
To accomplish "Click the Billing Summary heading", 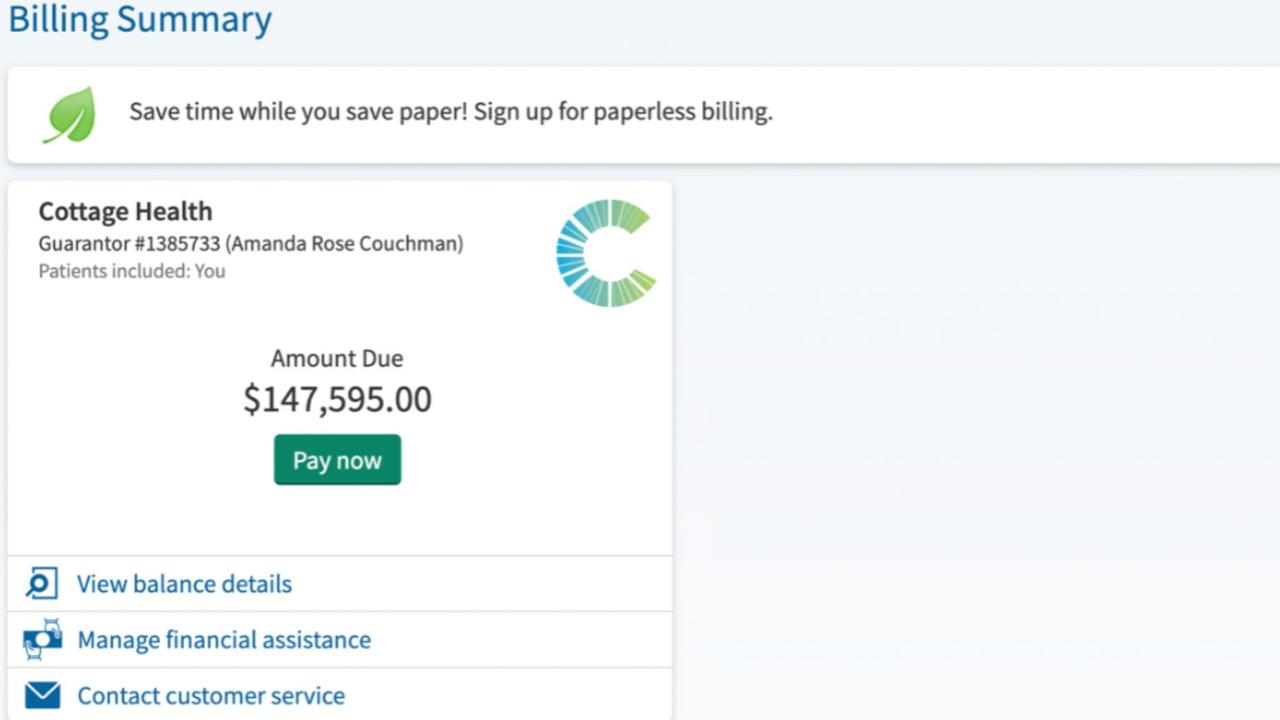I will click(x=140, y=19).
